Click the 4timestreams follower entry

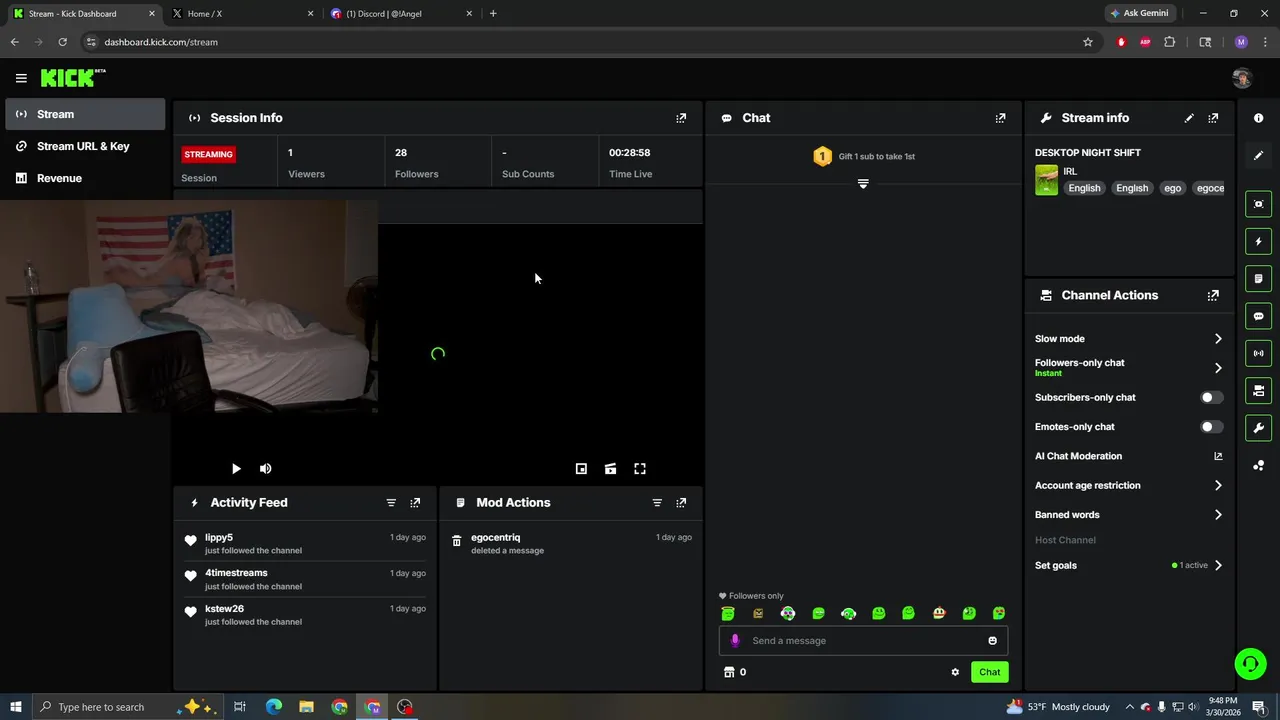(305, 579)
